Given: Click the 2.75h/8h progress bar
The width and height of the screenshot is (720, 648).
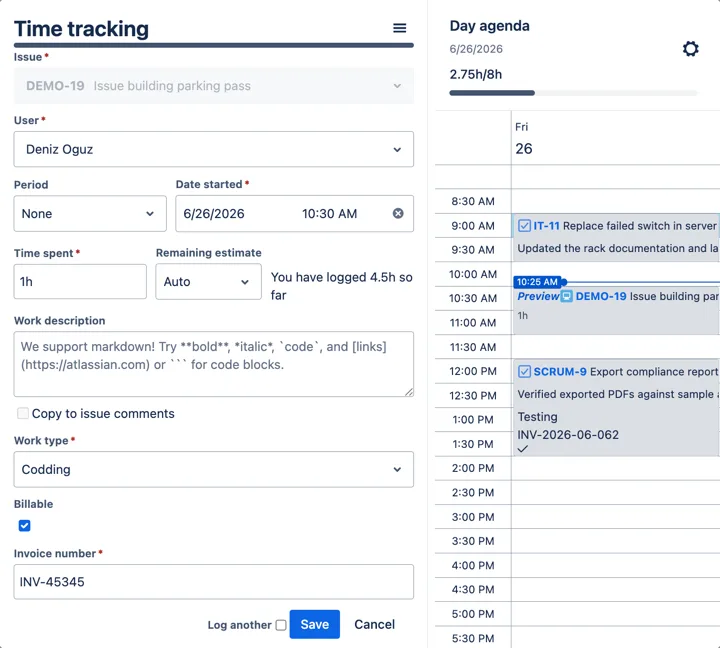Looking at the screenshot, I should point(573,93).
